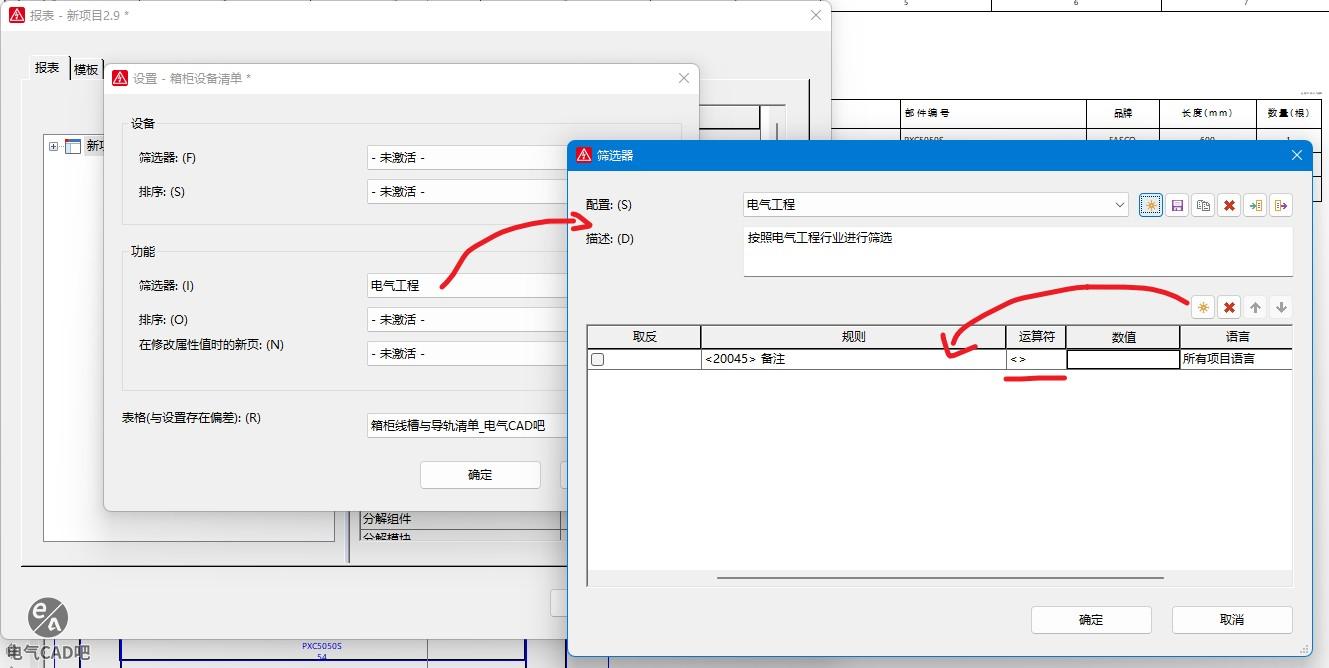The height and width of the screenshot is (668, 1329).
Task: Click the 规则 column header
Action: point(853,337)
